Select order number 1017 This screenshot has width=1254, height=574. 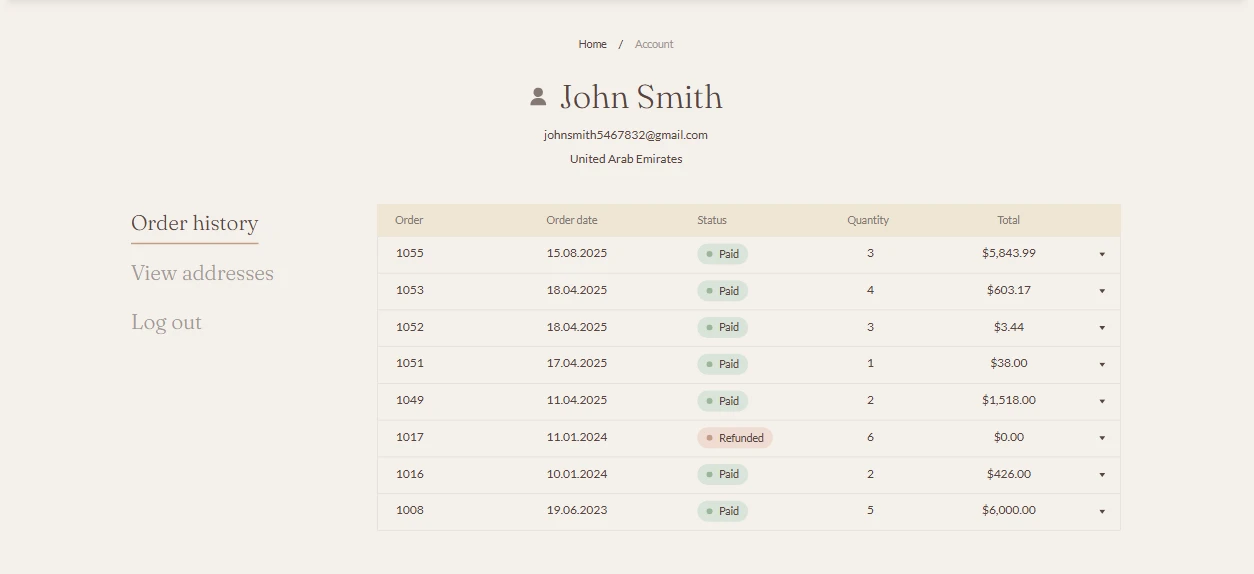[410, 437]
